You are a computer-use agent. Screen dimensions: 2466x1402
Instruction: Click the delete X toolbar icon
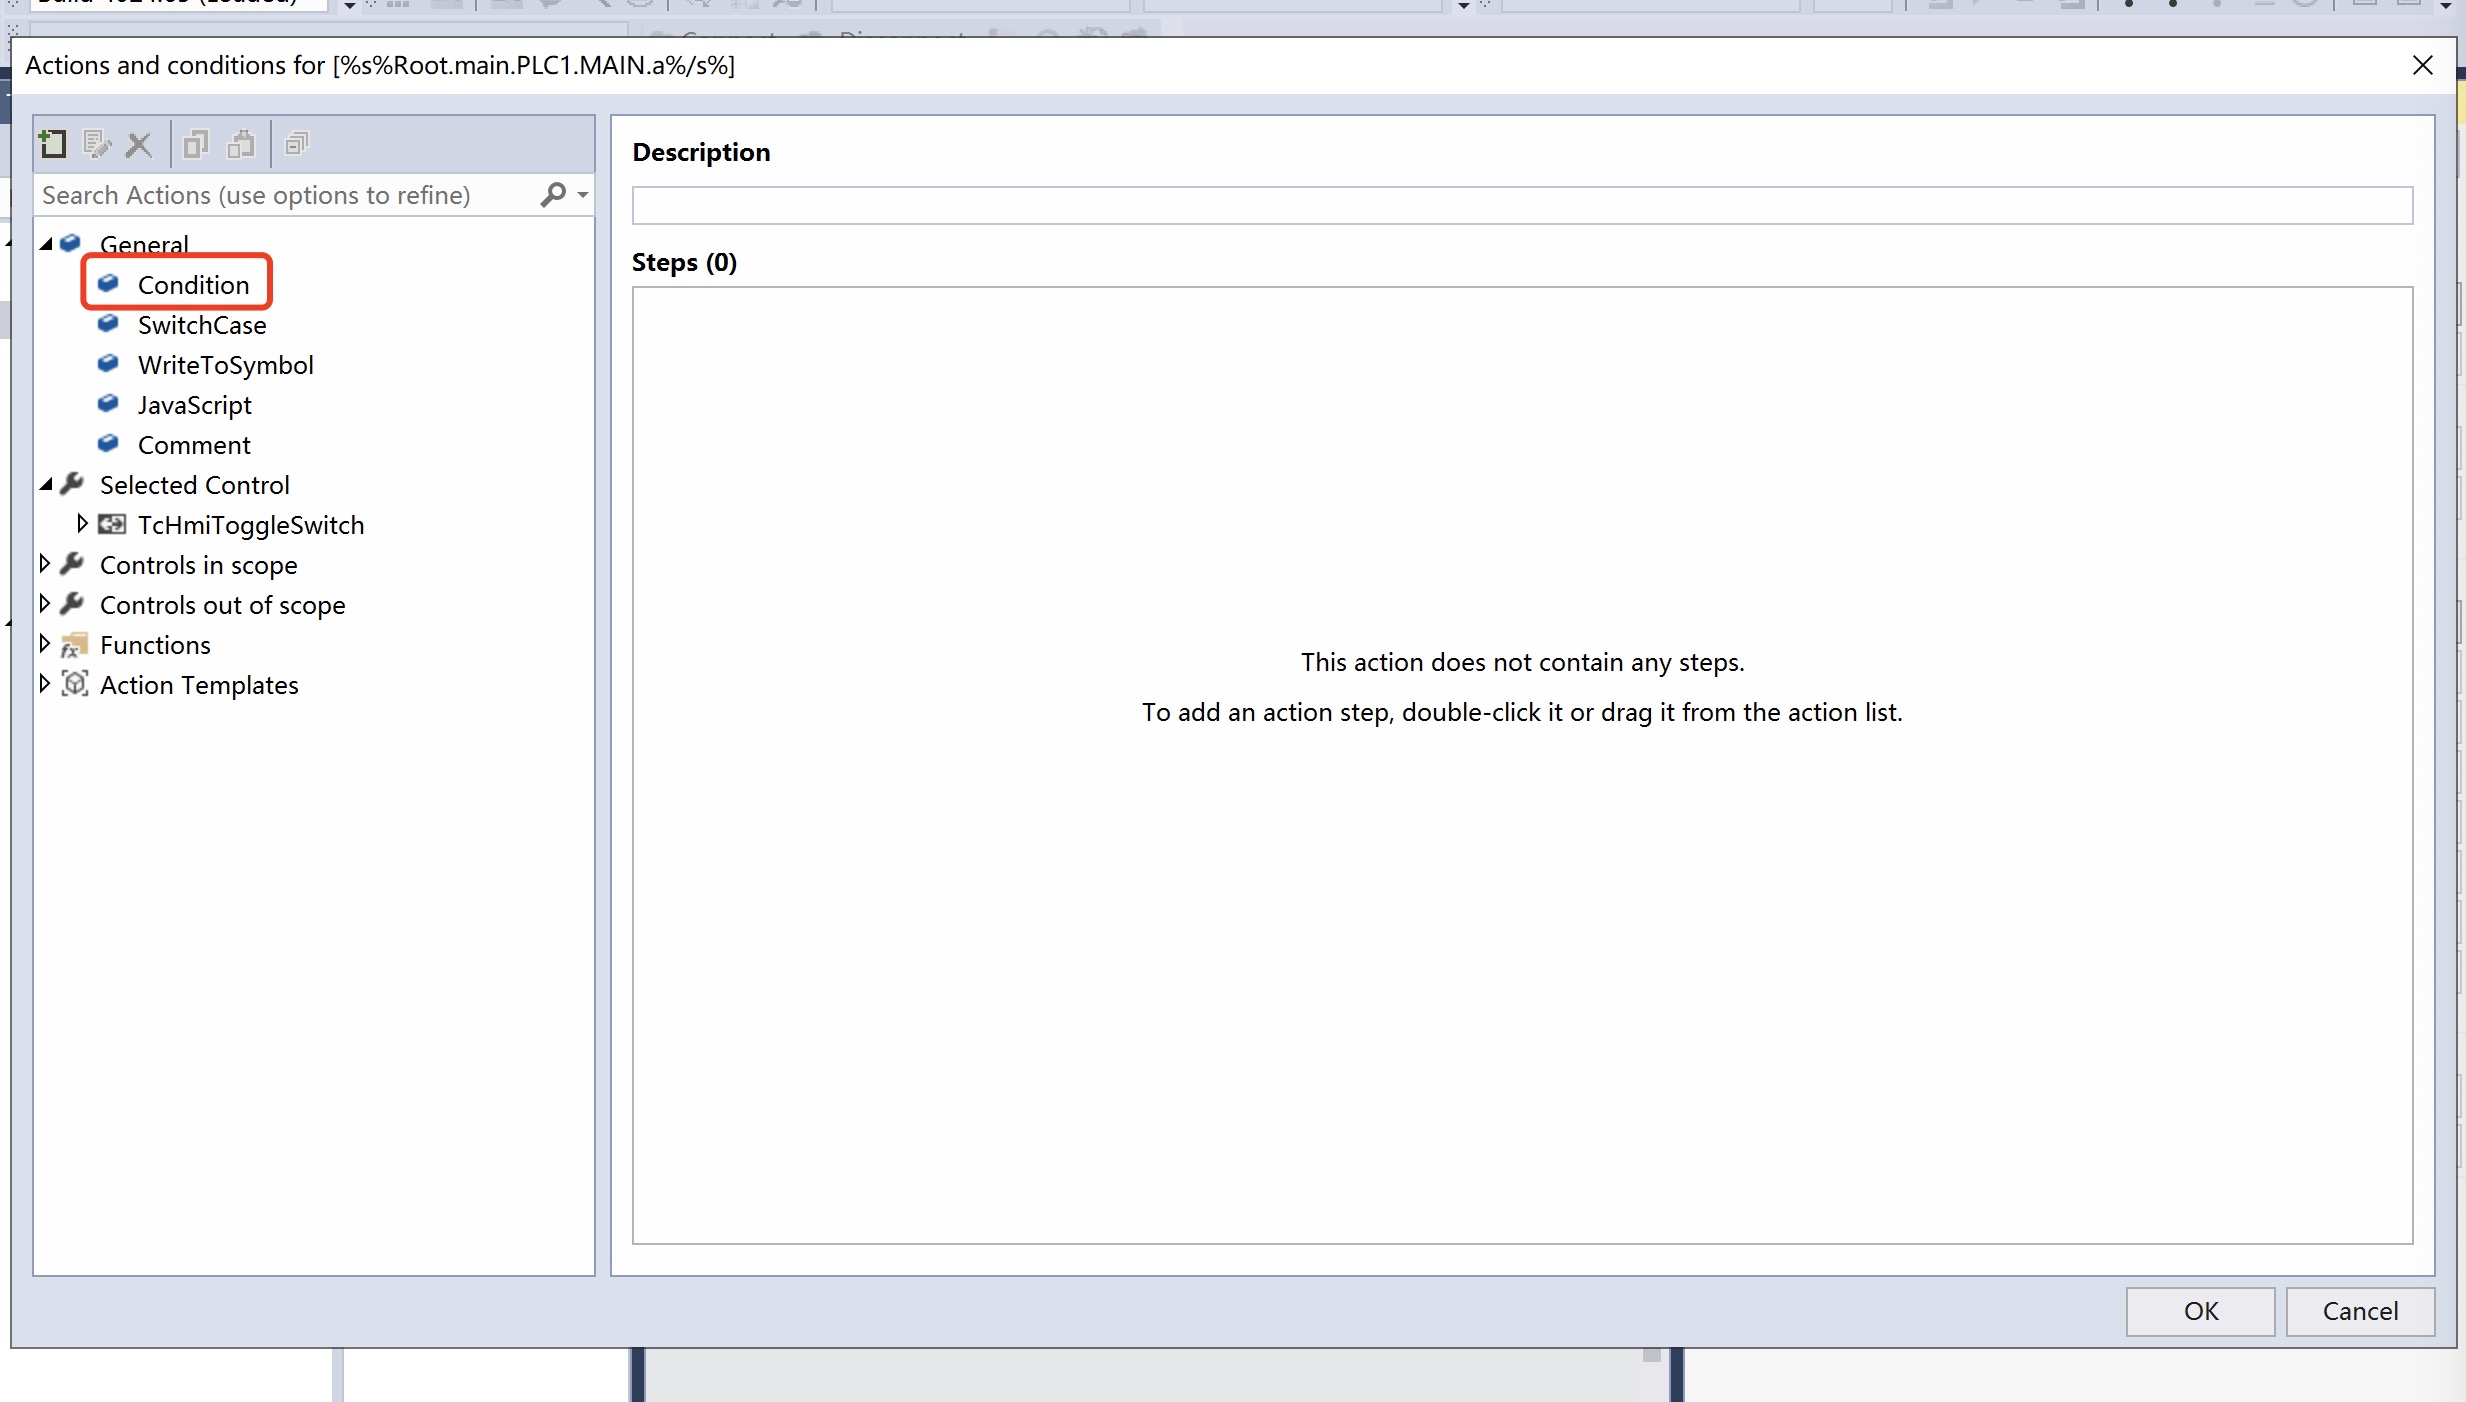point(139,146)
